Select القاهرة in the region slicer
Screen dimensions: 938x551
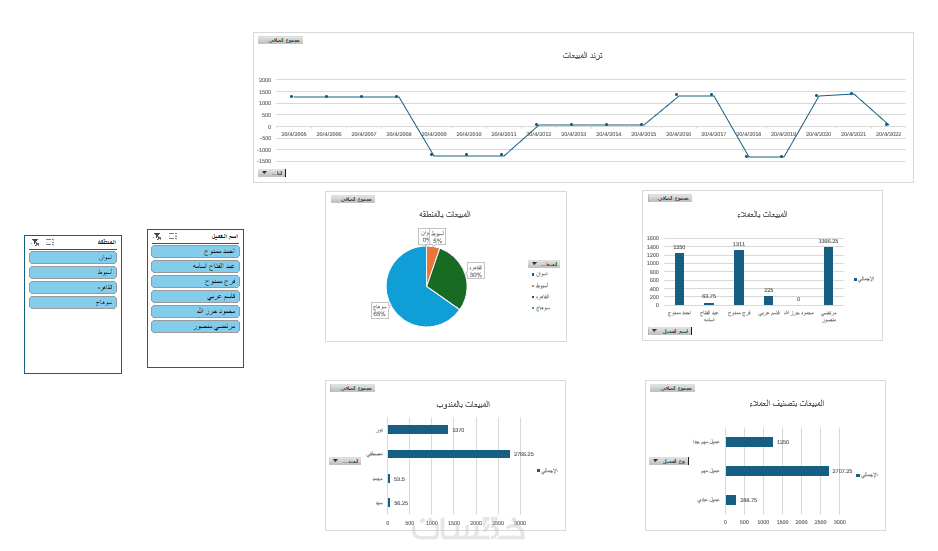coord(73,287)
